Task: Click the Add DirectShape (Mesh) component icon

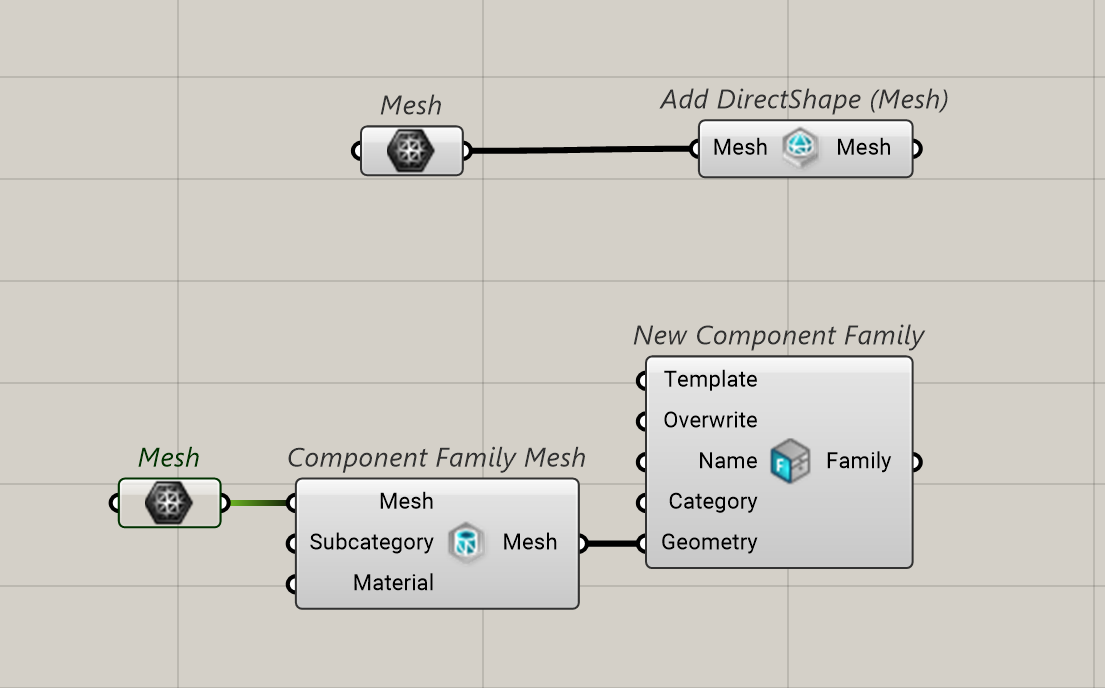Action: [x=801, y=148]
